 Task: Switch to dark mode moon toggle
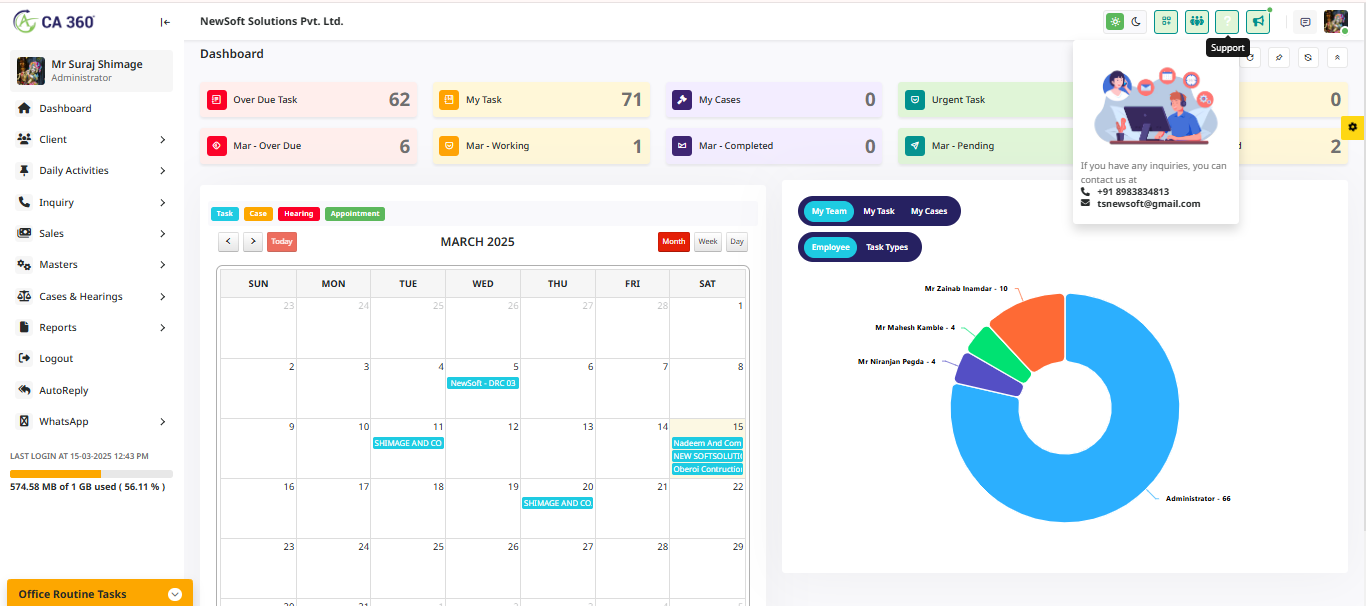1136,22
